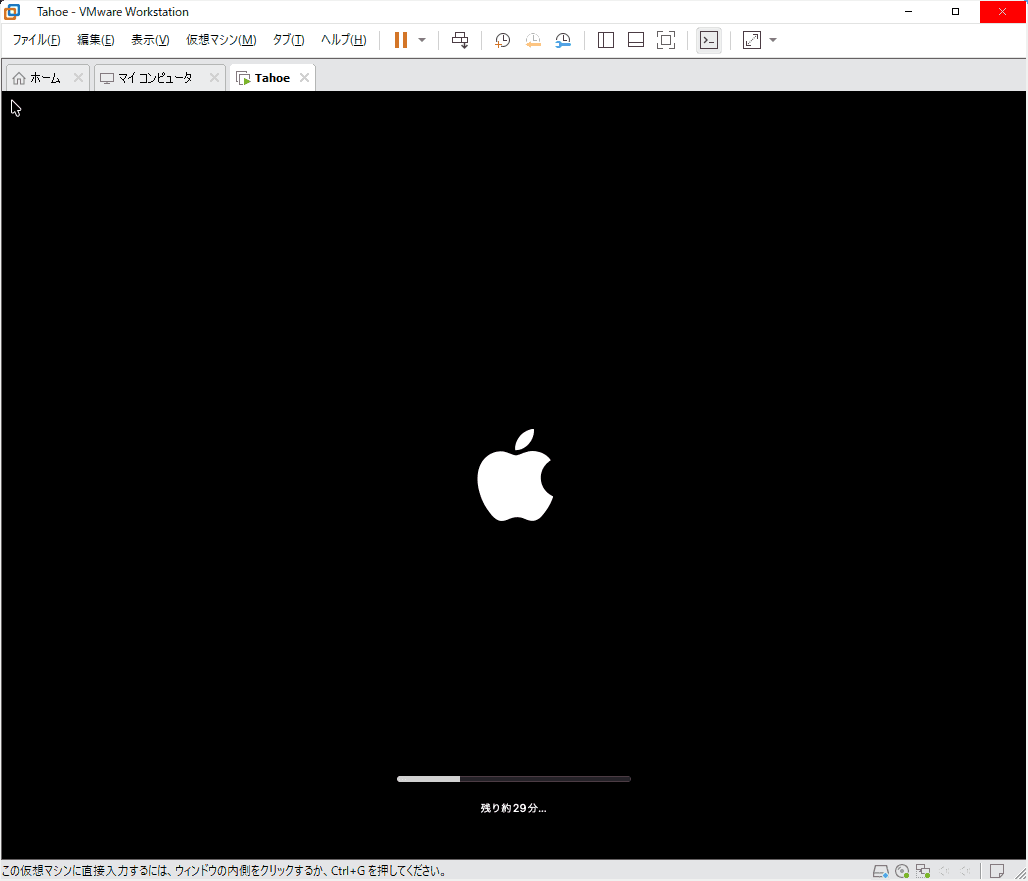Open the ファイル menu
This screenshot has width=1028, height=881.
(x=36, y=40)
